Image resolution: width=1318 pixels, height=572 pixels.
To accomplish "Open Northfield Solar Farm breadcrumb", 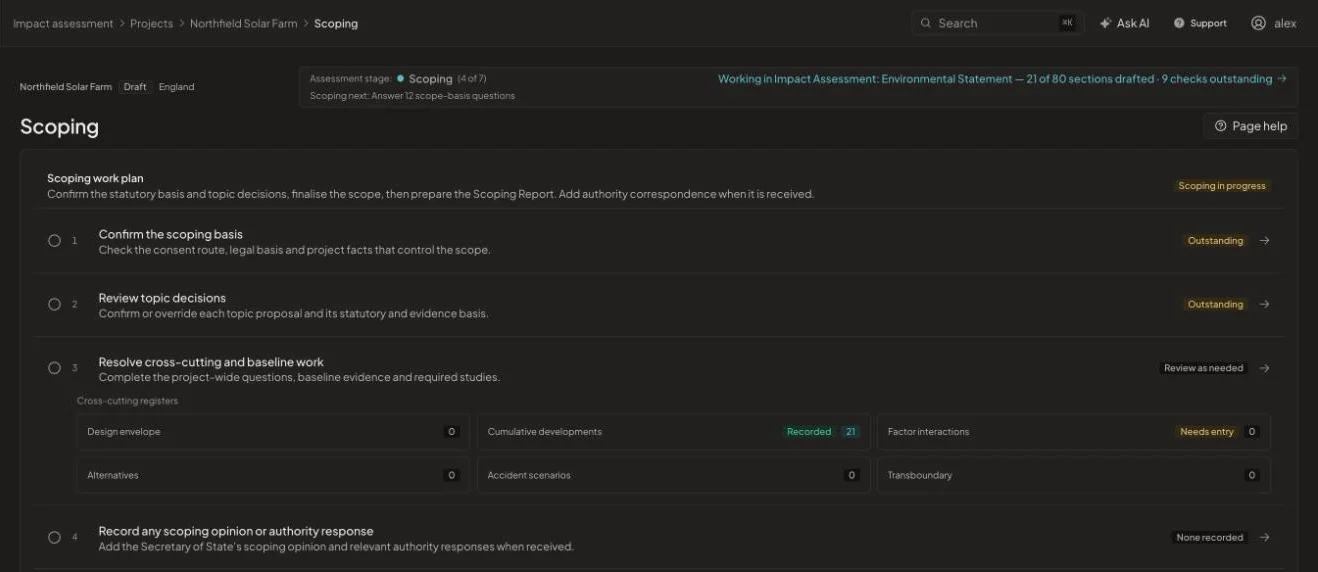I will pyautogui.click(x=243, y=23).
